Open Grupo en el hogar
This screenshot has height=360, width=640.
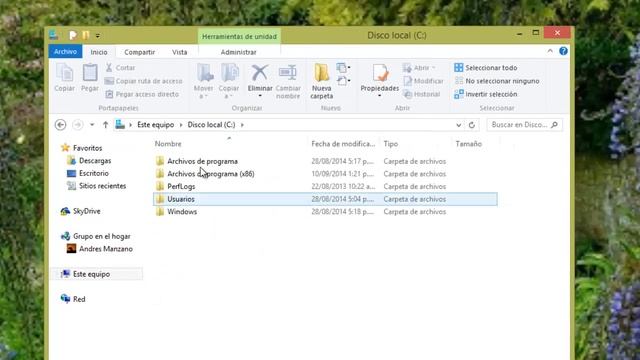point(96,236)
